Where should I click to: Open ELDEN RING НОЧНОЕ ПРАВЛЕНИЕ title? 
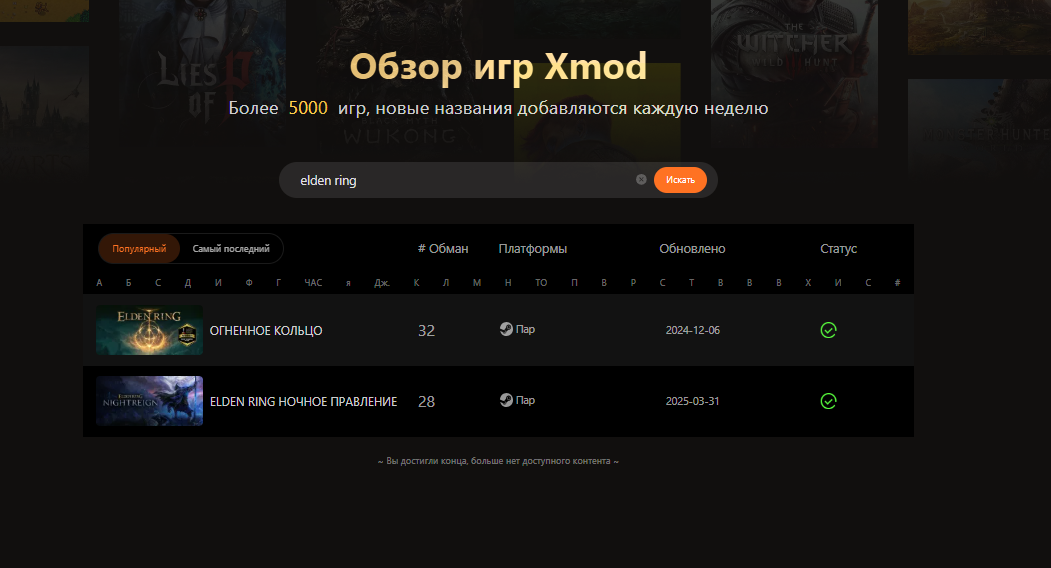[304, 402]
